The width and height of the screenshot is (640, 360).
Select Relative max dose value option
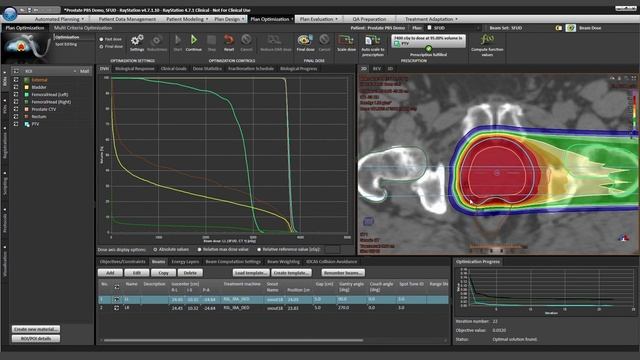click(x=200, y=249)
